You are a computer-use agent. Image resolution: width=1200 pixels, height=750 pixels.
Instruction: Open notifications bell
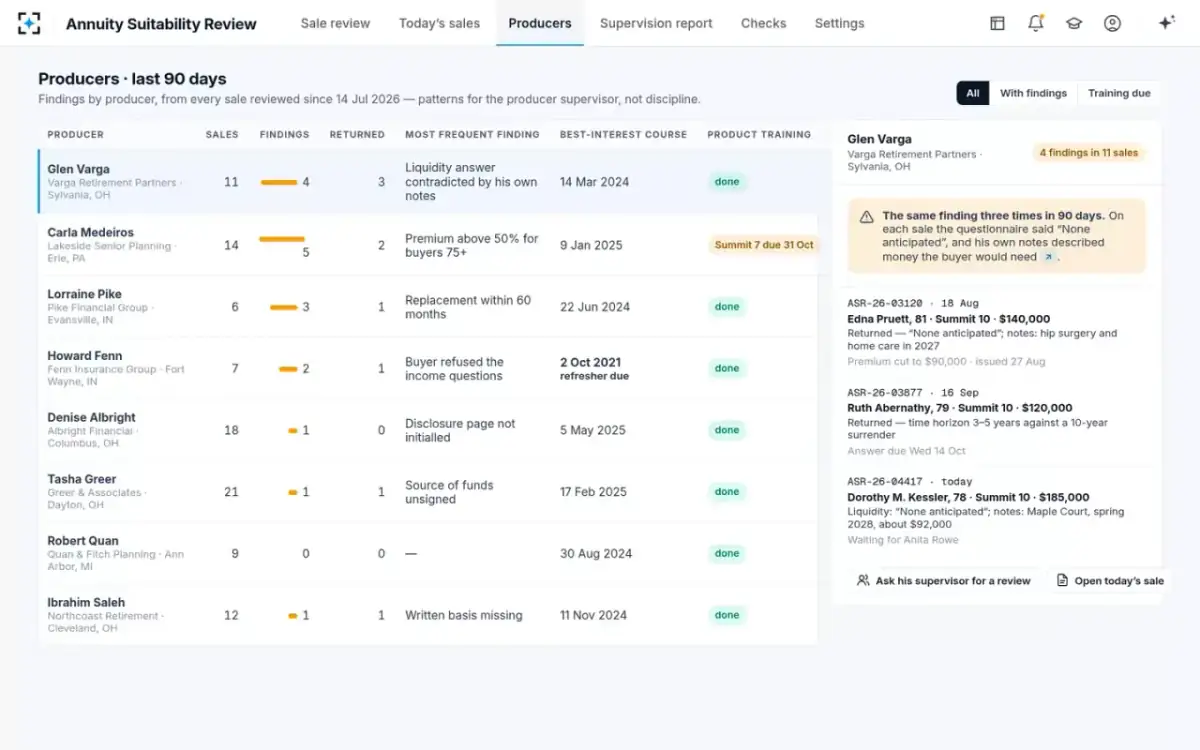[1036, 23]
